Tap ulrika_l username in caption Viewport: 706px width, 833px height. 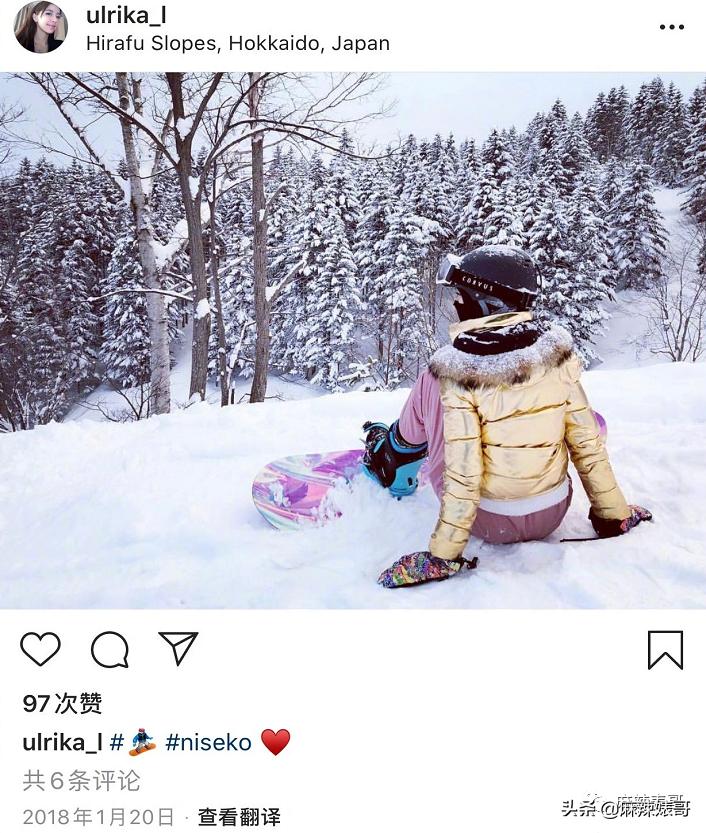pos(62,742)
